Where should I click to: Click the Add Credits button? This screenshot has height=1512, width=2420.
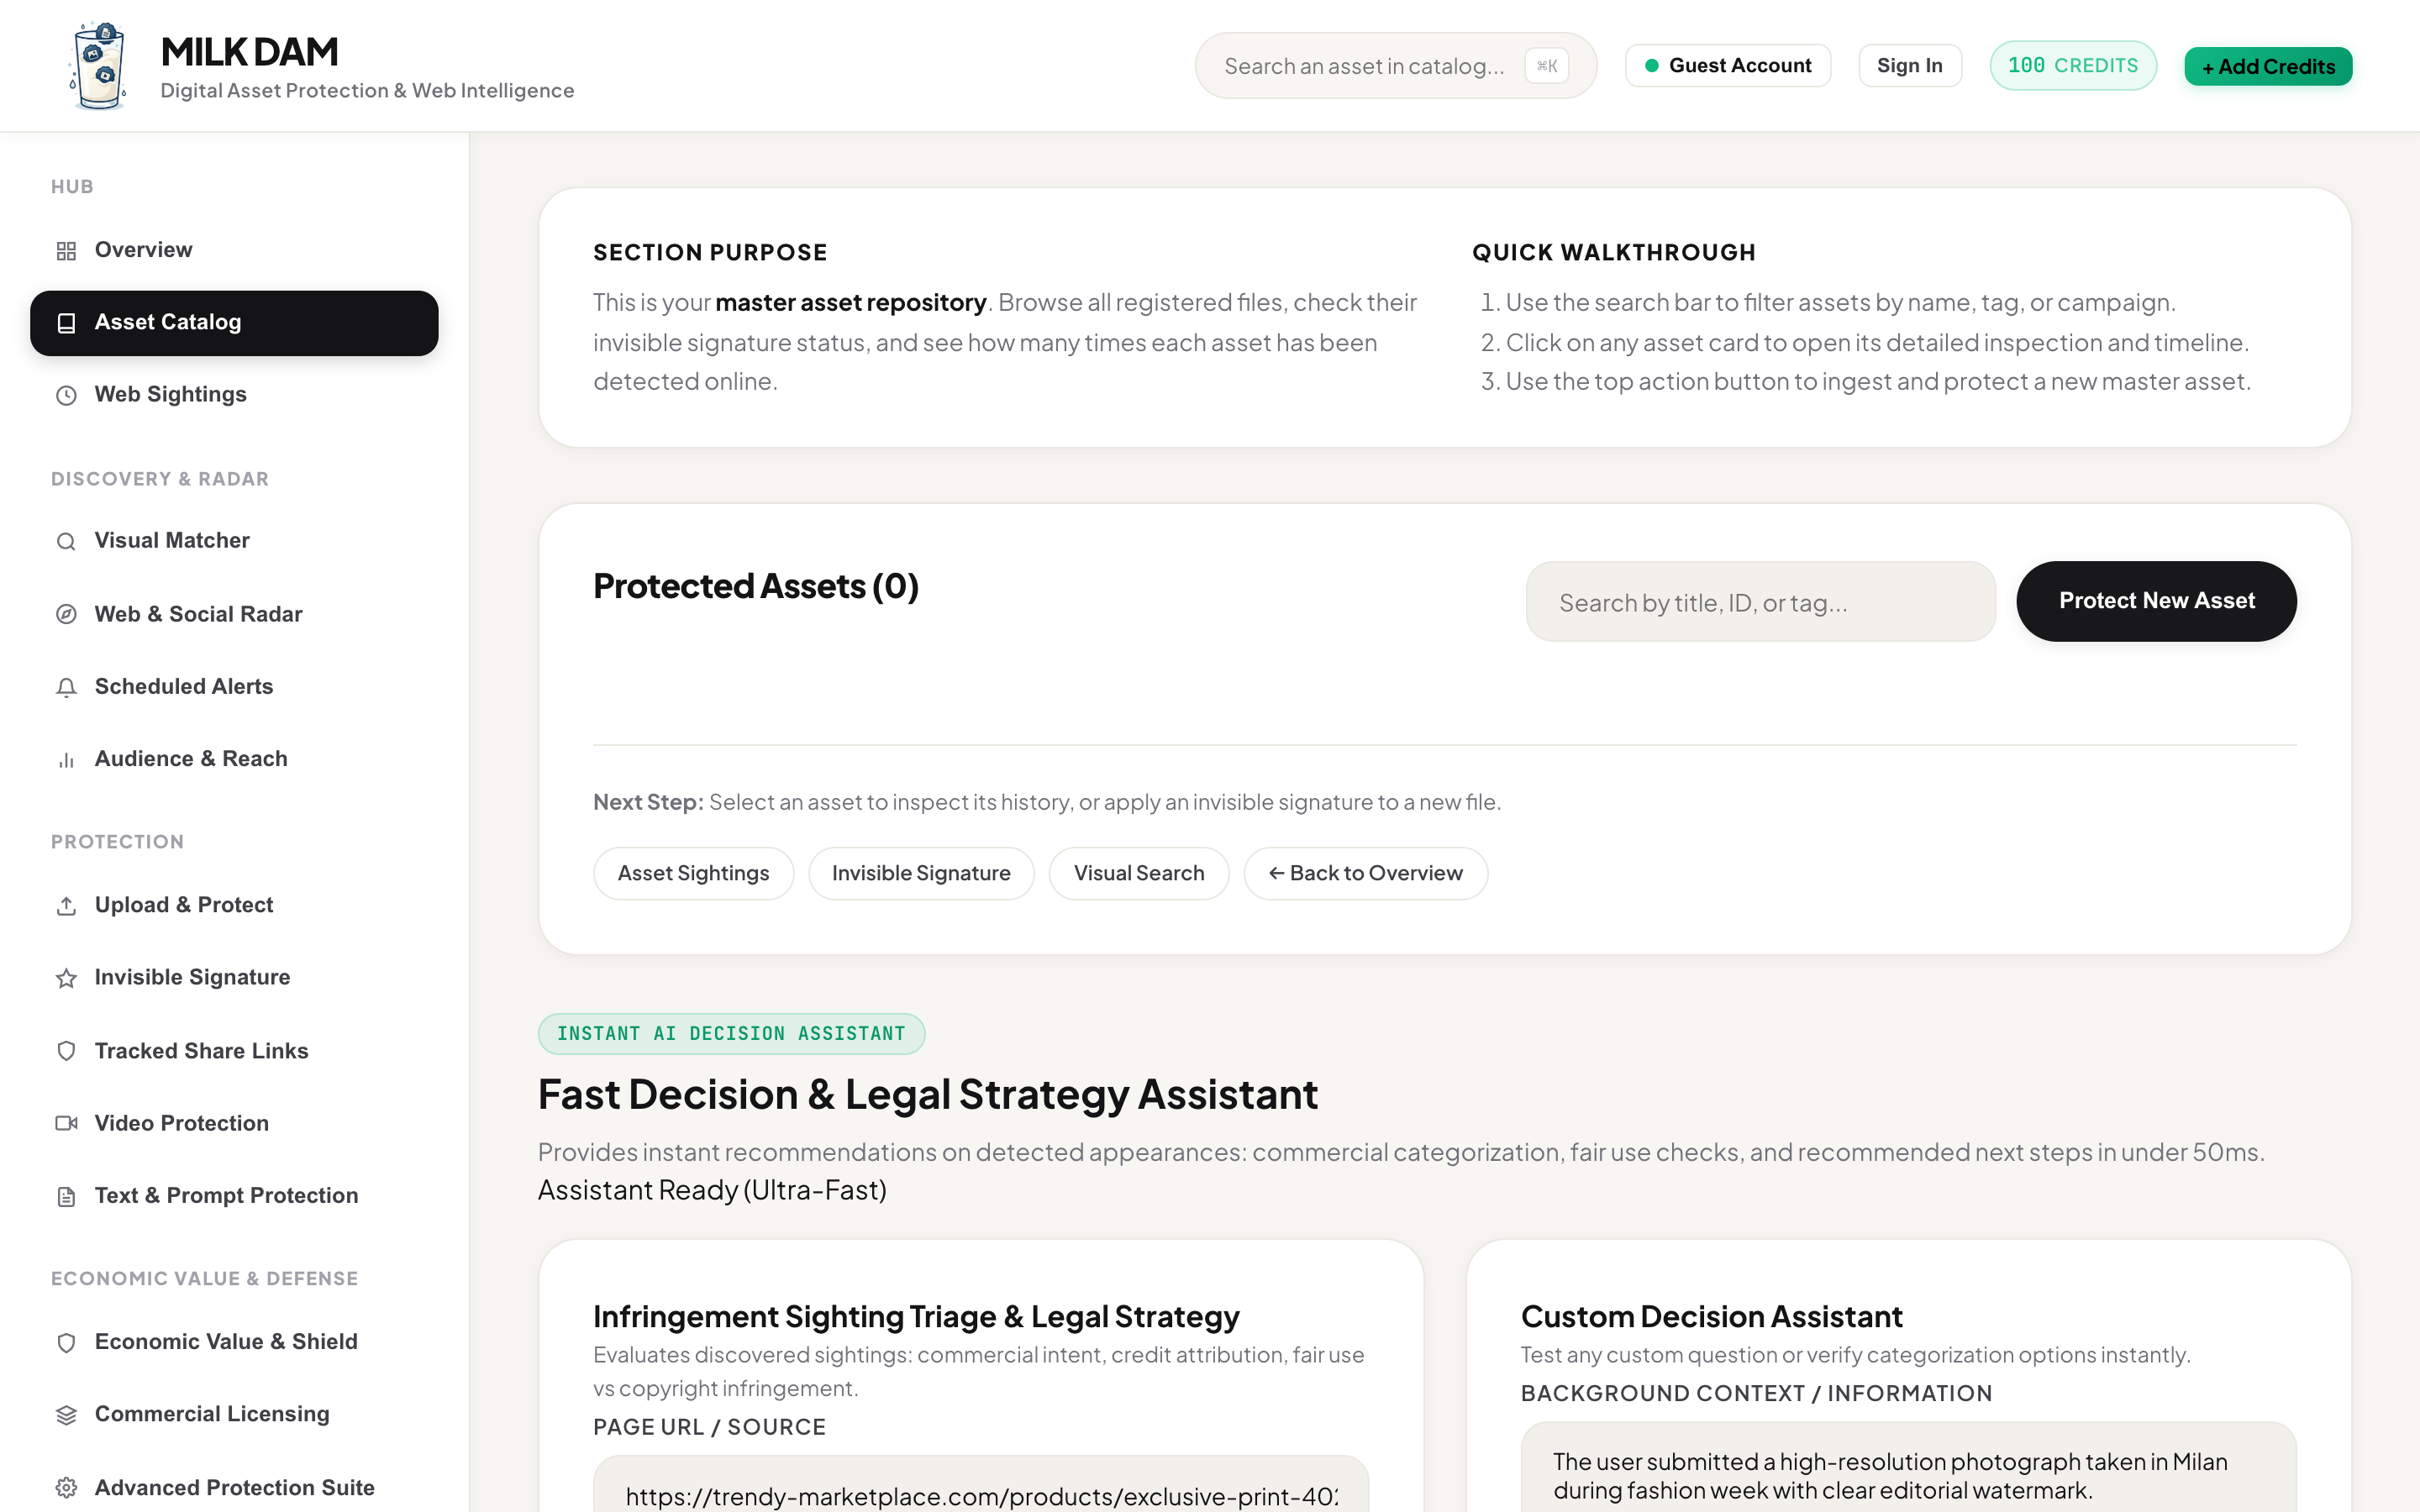[x=2268, y=66]
